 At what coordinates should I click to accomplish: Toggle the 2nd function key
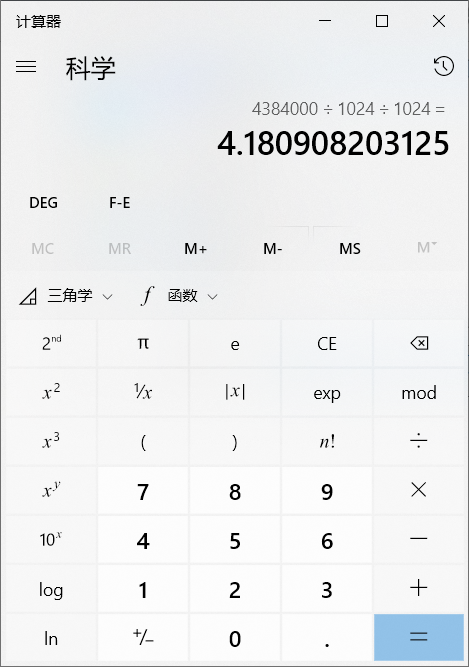[51, 343]
